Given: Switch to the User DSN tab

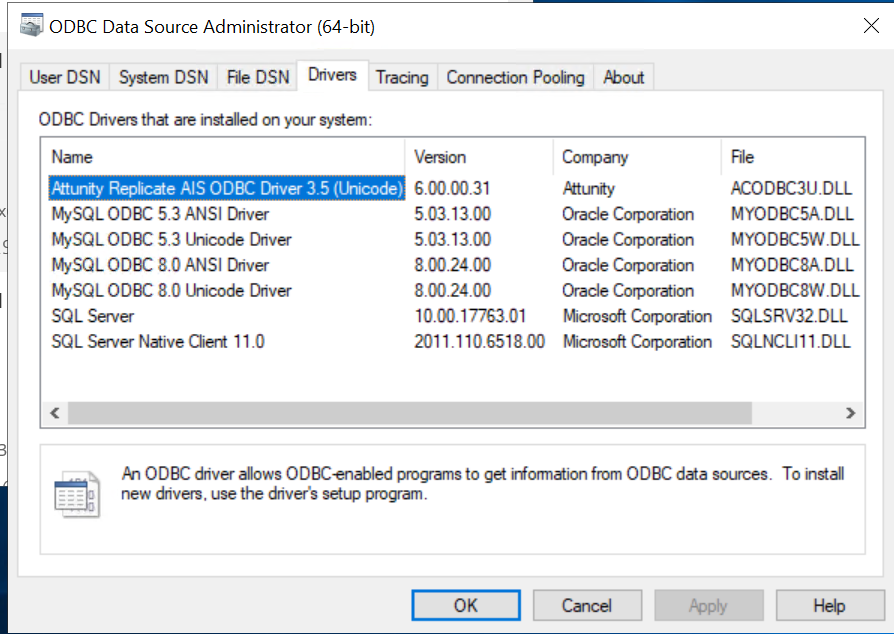Looking at the screenshot, I should click(x=65, y=77).
